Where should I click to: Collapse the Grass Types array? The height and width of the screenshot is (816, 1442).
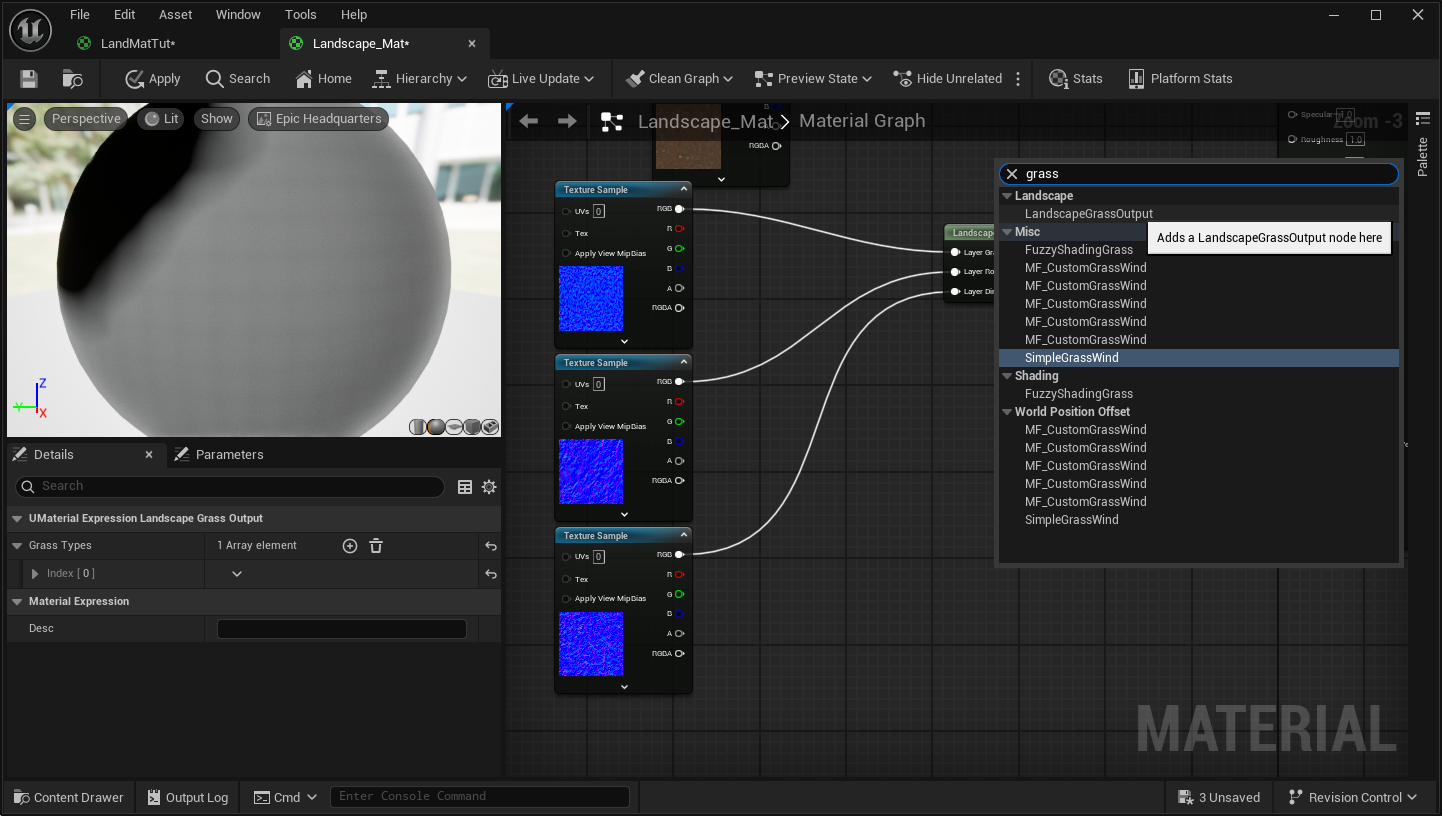point(17,546)
